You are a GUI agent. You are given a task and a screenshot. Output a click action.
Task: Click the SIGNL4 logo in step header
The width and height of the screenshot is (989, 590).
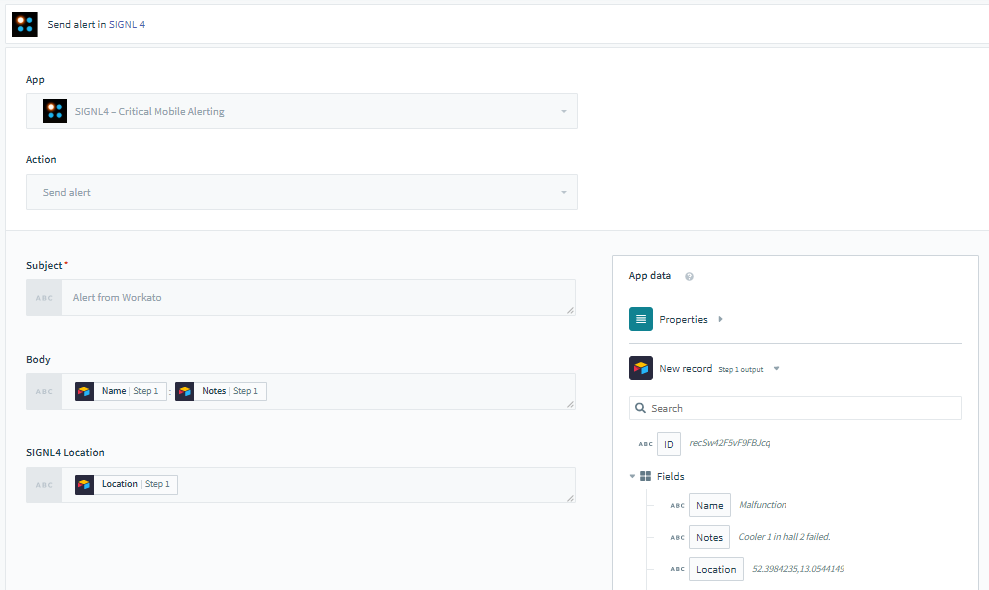[25, 24]
